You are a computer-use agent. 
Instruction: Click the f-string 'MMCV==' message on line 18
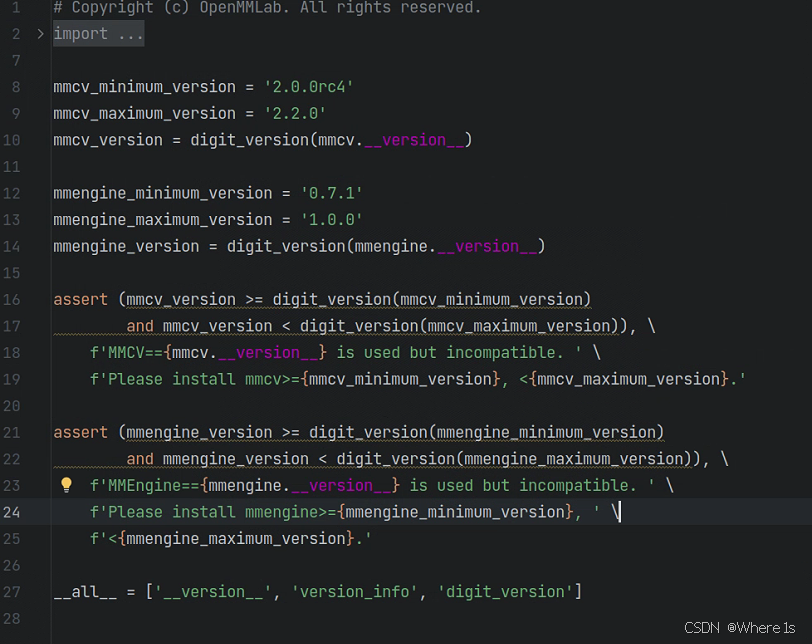coord(128,352)
